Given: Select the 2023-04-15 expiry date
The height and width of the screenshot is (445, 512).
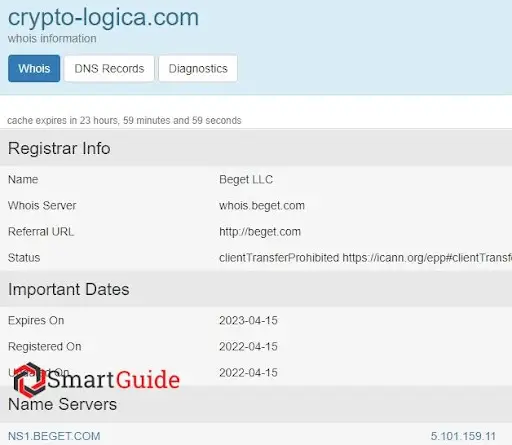Looking at the screenshot, I should tap(248, 320).
